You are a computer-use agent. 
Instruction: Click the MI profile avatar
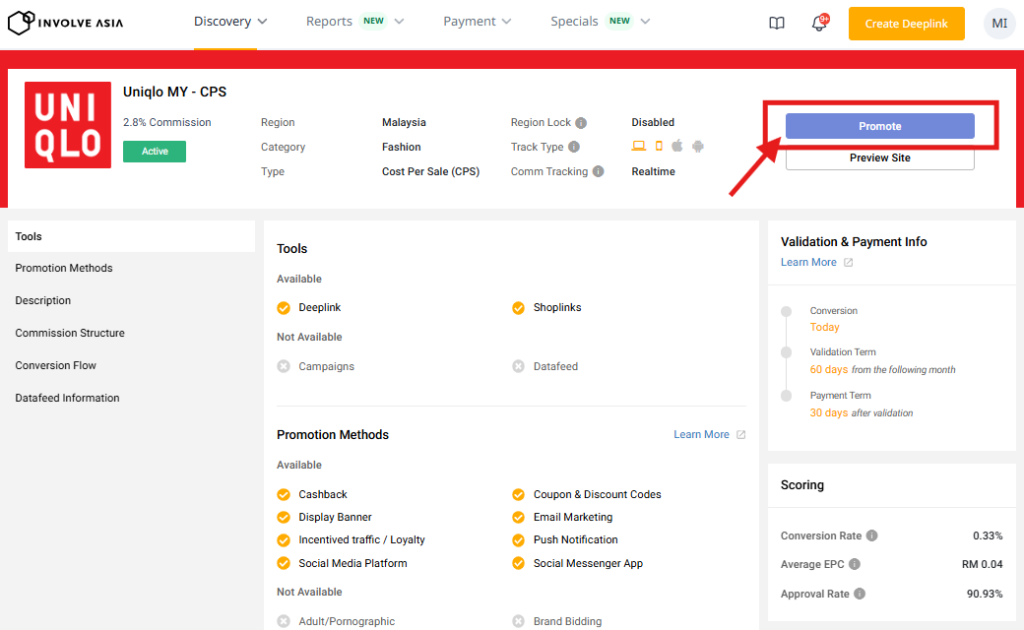999,23
